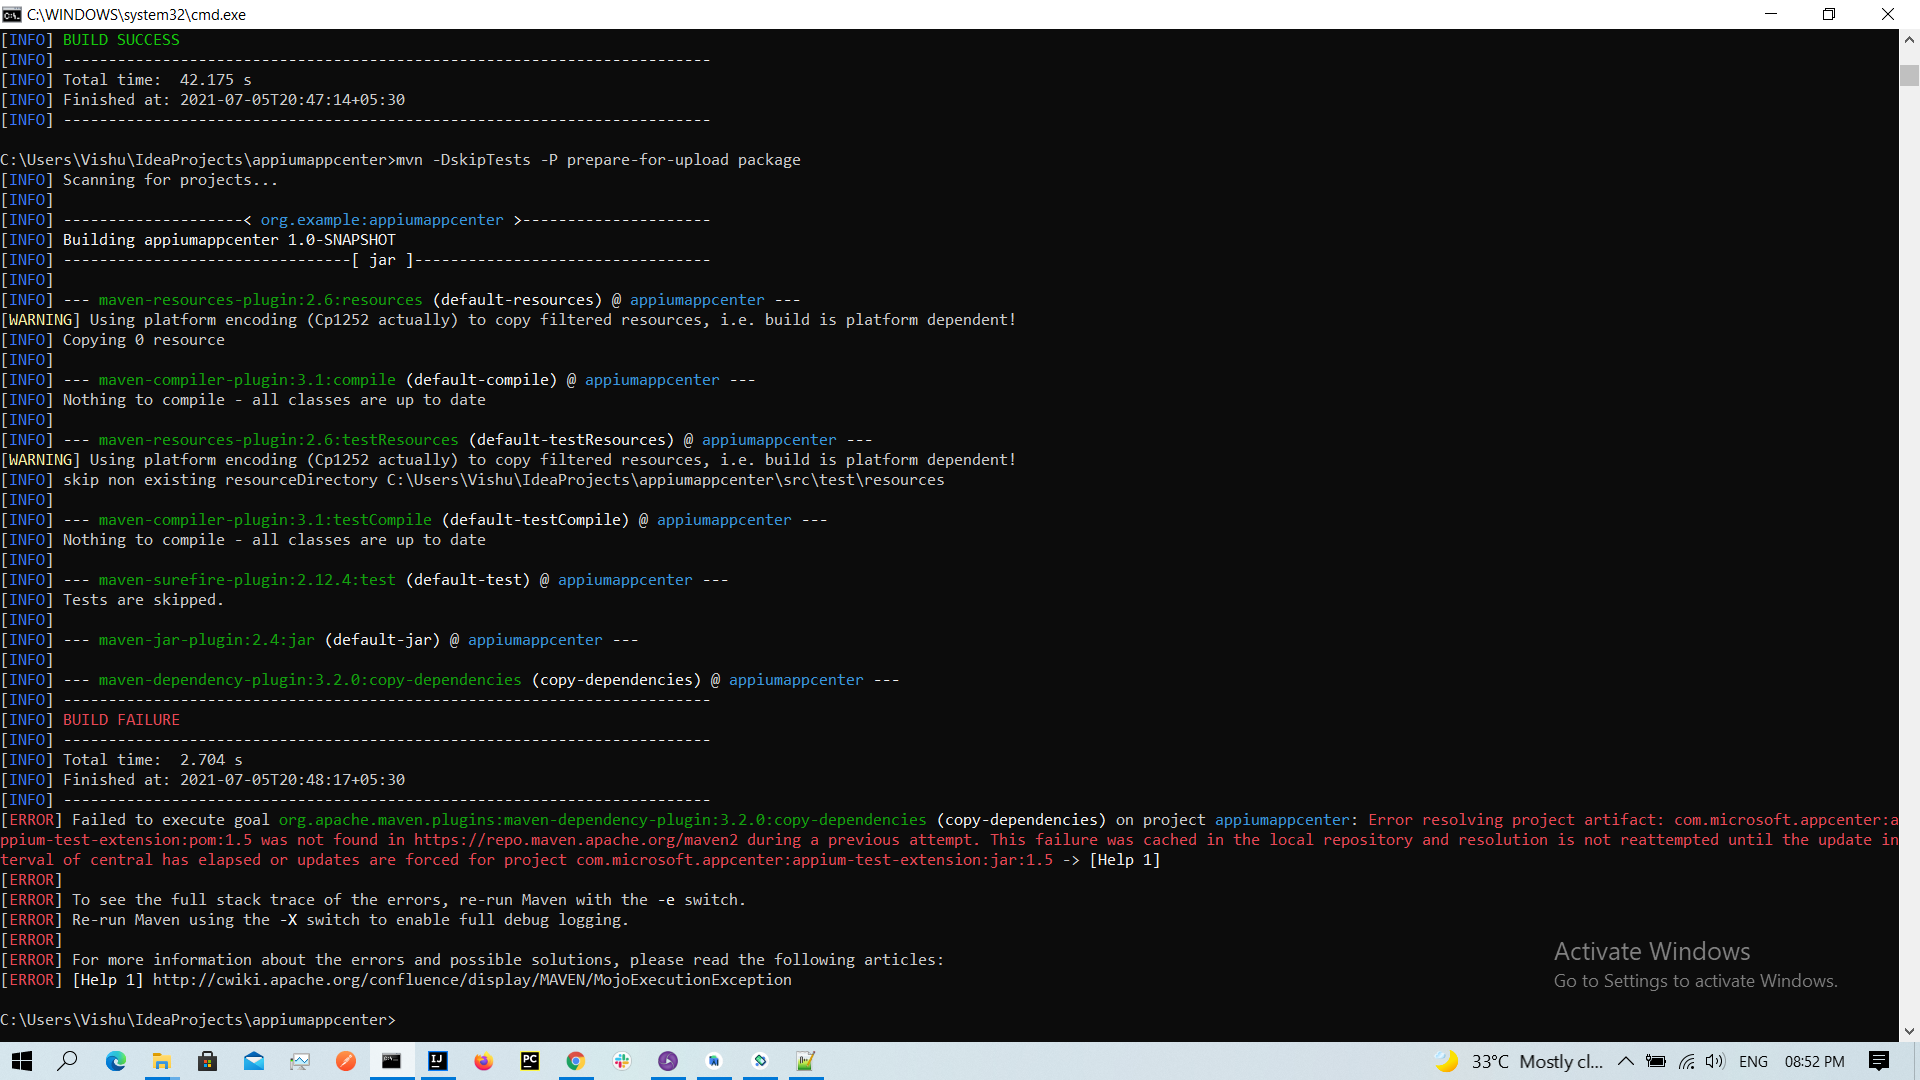The image size is (1920, 1080).
Task: Open taskbar Search magnifier
Action: 68,1061
